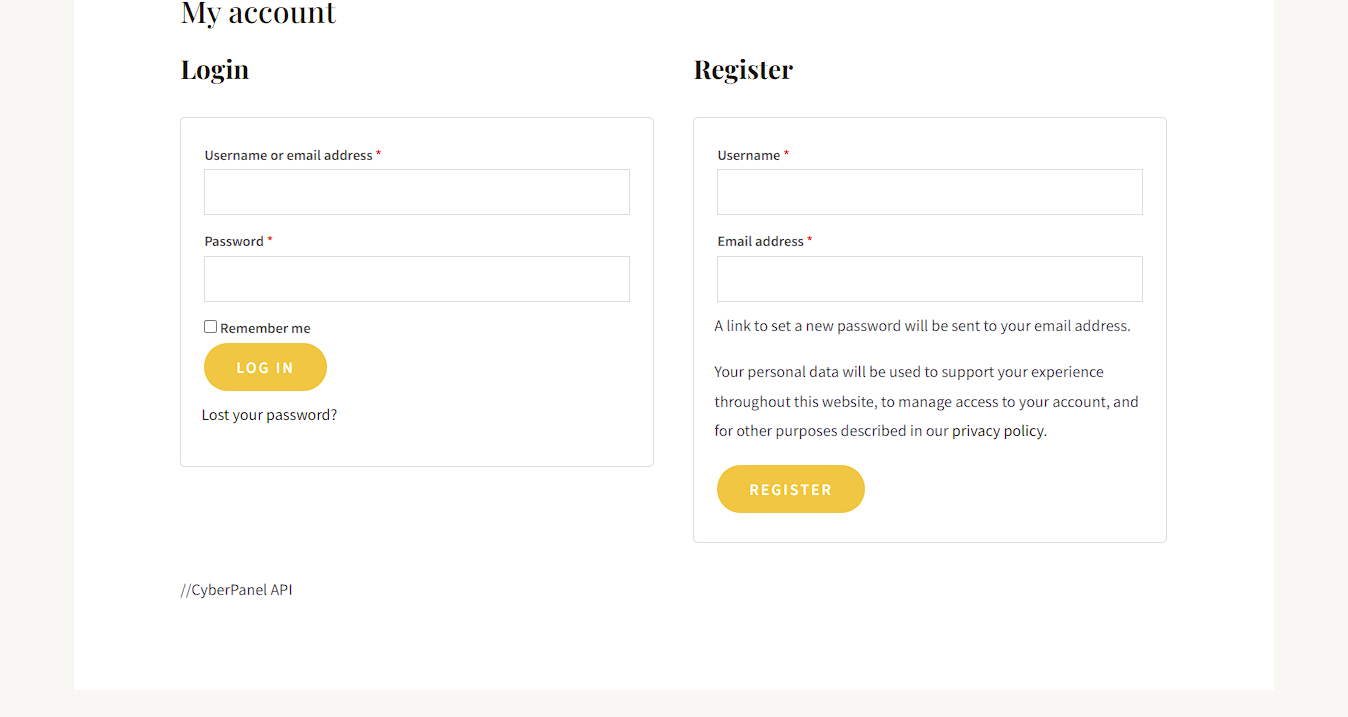Click the //CyberPanel API text
The image size is (1348, 717).
click(236, 590)
